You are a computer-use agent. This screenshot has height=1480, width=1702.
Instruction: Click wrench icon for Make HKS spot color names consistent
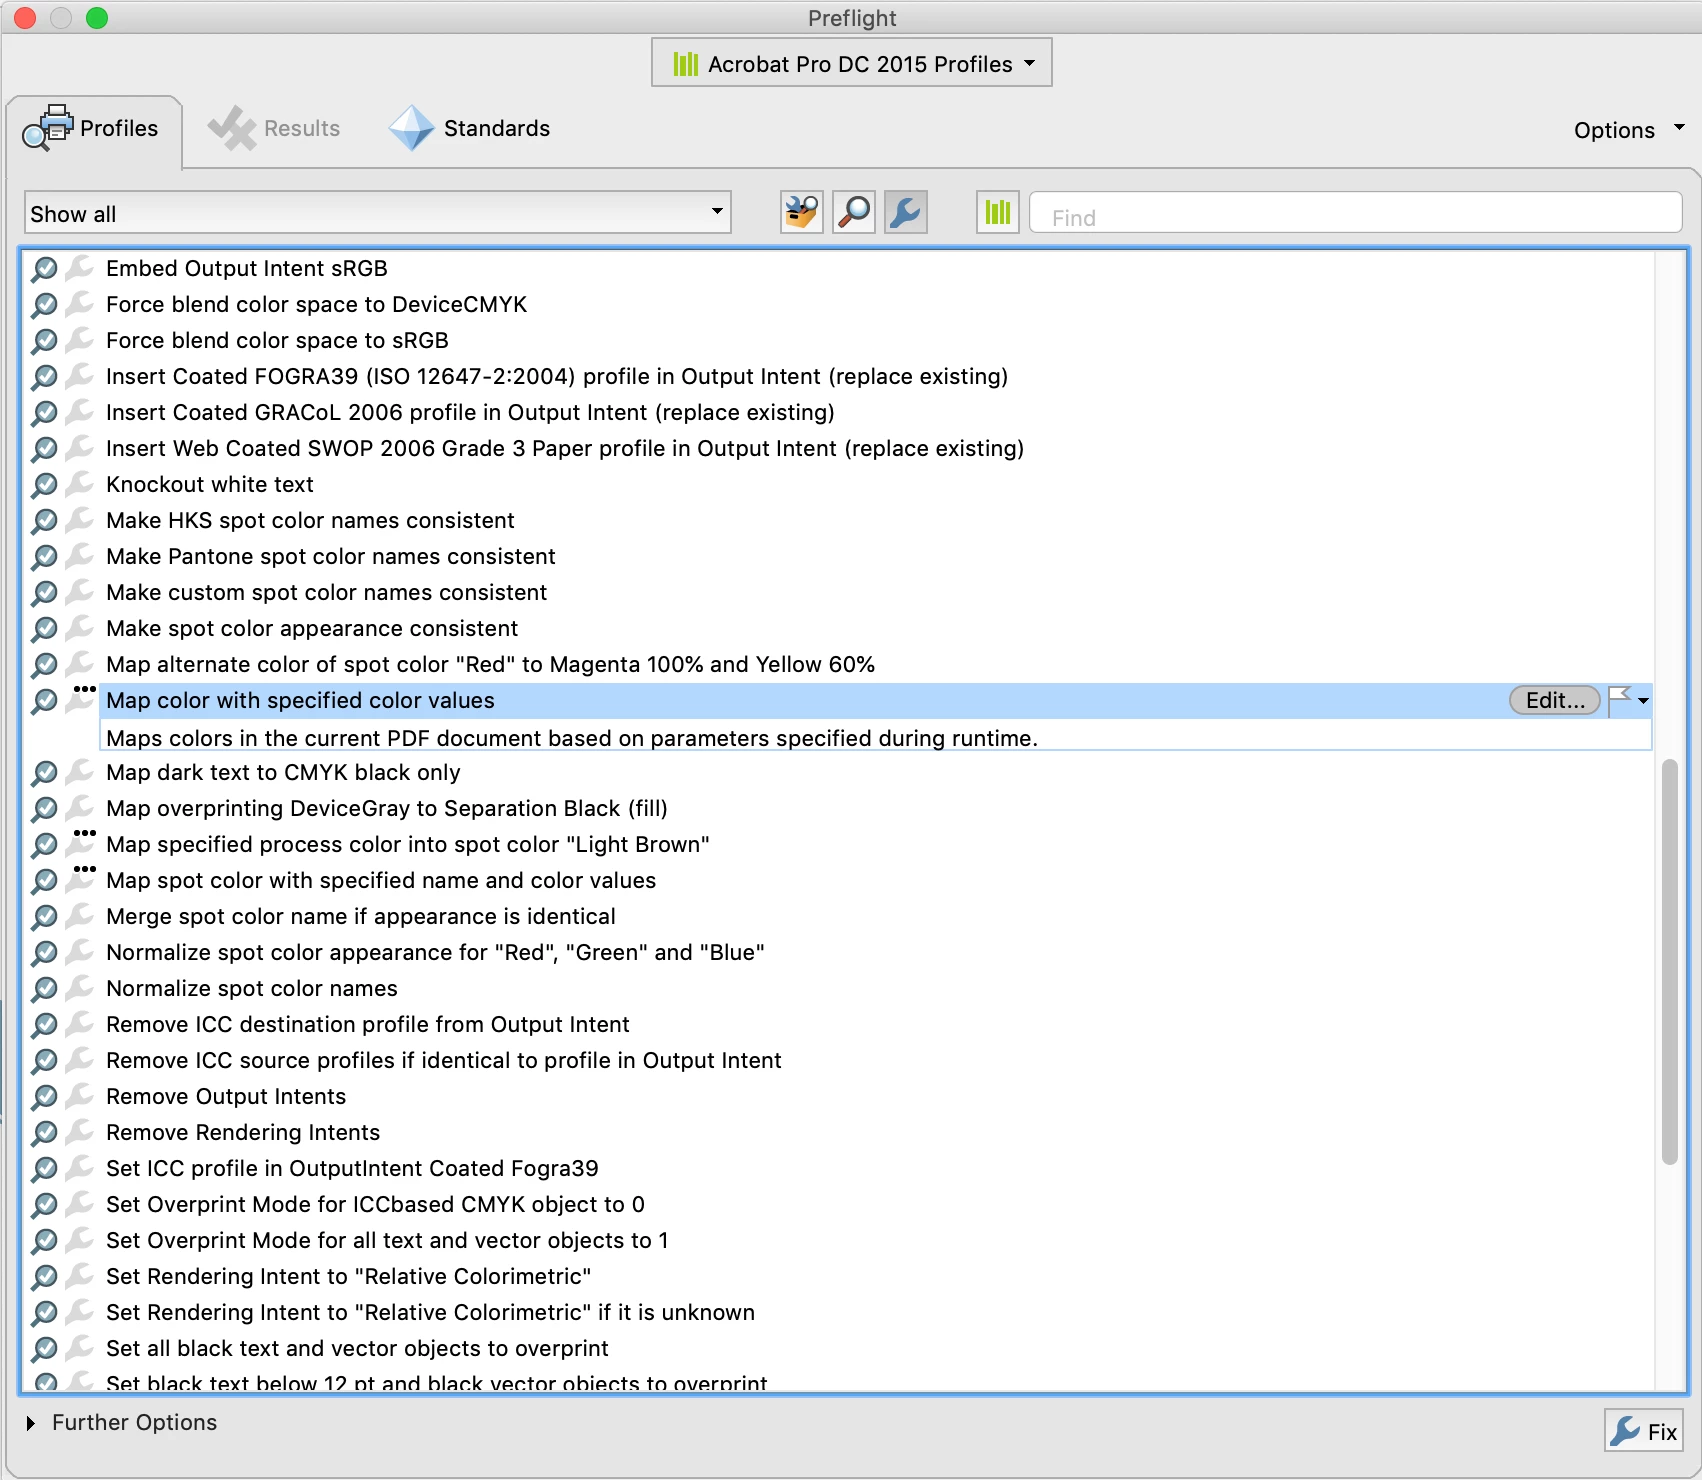click(x=79, y=520)
